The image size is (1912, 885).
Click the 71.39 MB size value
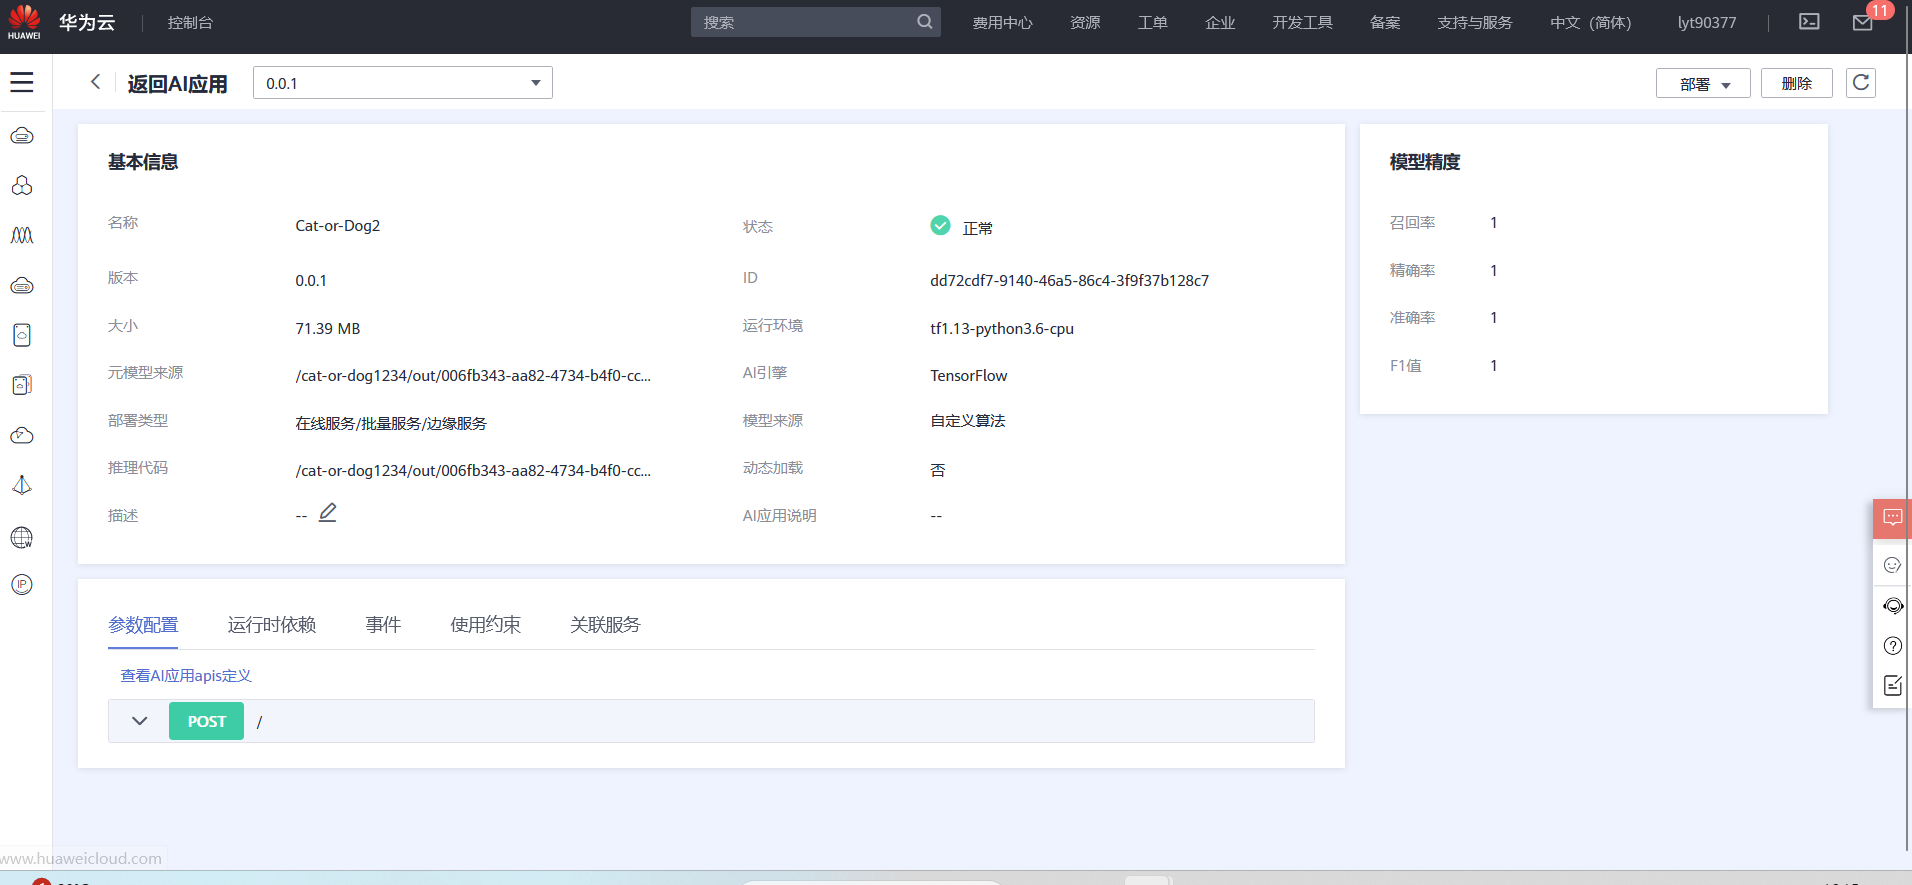point(328,329)
